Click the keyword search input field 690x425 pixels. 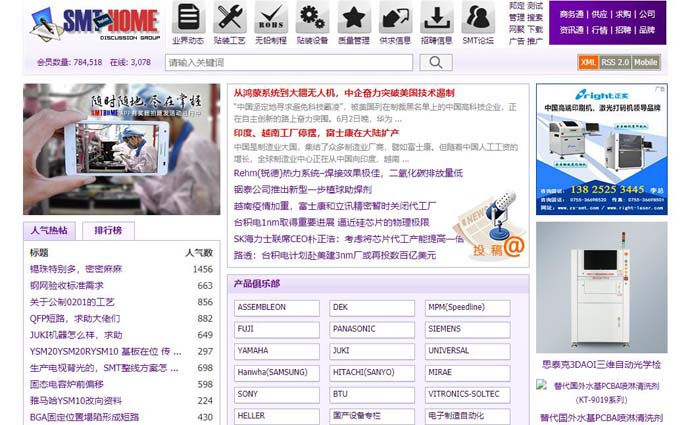pyautogui.click(x=289, y=62)
